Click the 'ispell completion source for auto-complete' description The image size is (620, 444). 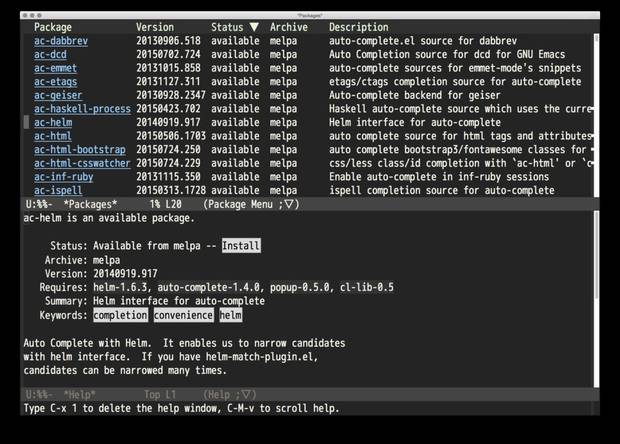click(442, 191)
